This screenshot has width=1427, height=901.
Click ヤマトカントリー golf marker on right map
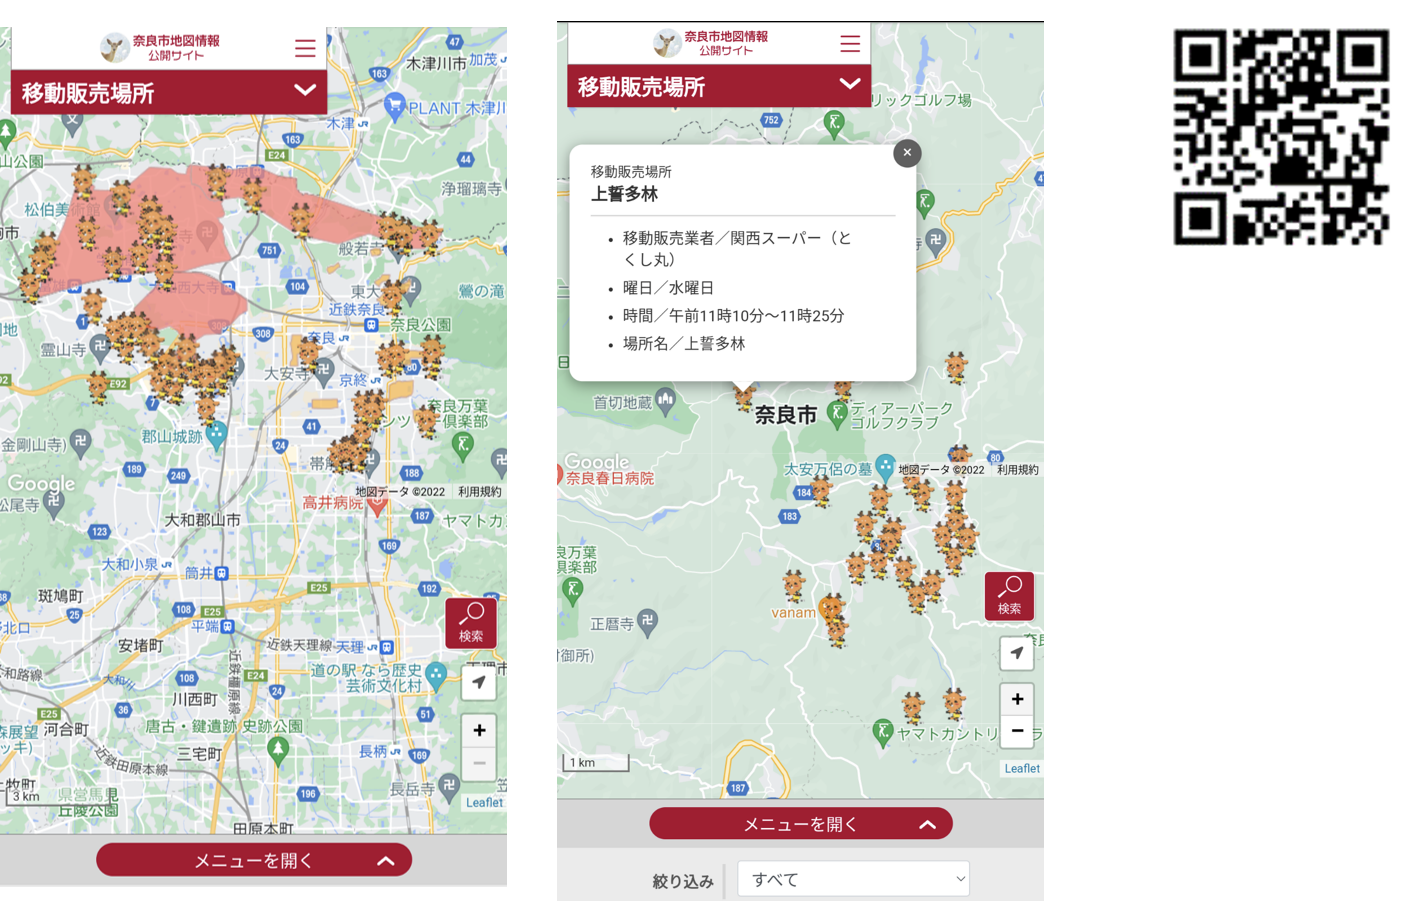[x=882, y=731]
